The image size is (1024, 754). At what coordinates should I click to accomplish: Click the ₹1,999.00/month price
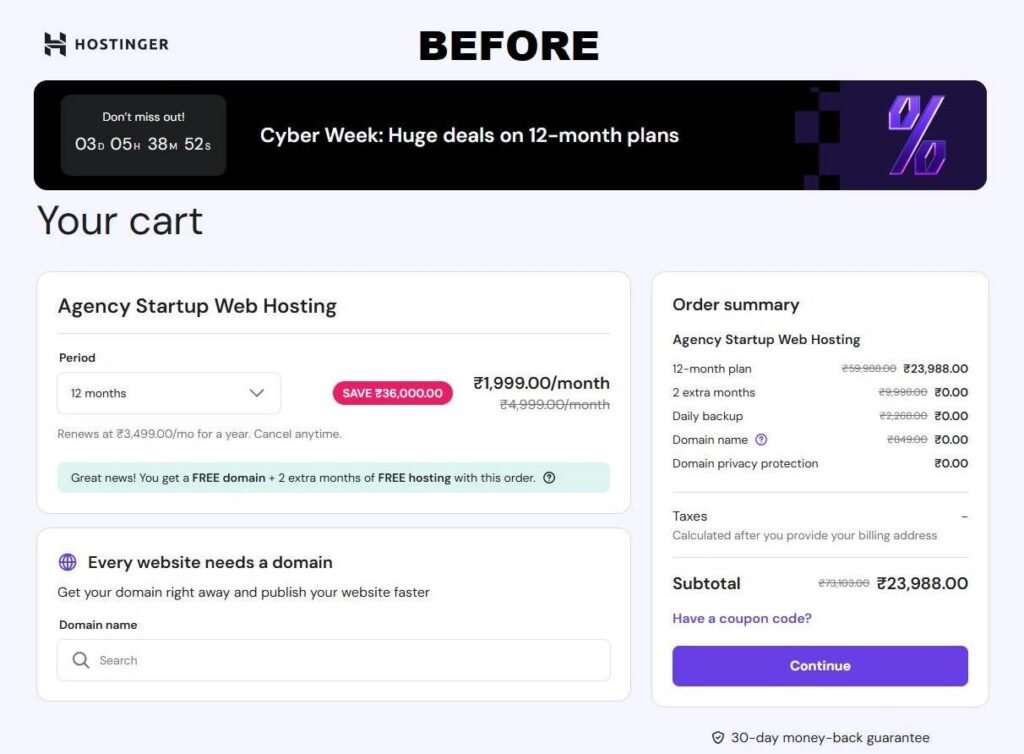pos(541,383)
